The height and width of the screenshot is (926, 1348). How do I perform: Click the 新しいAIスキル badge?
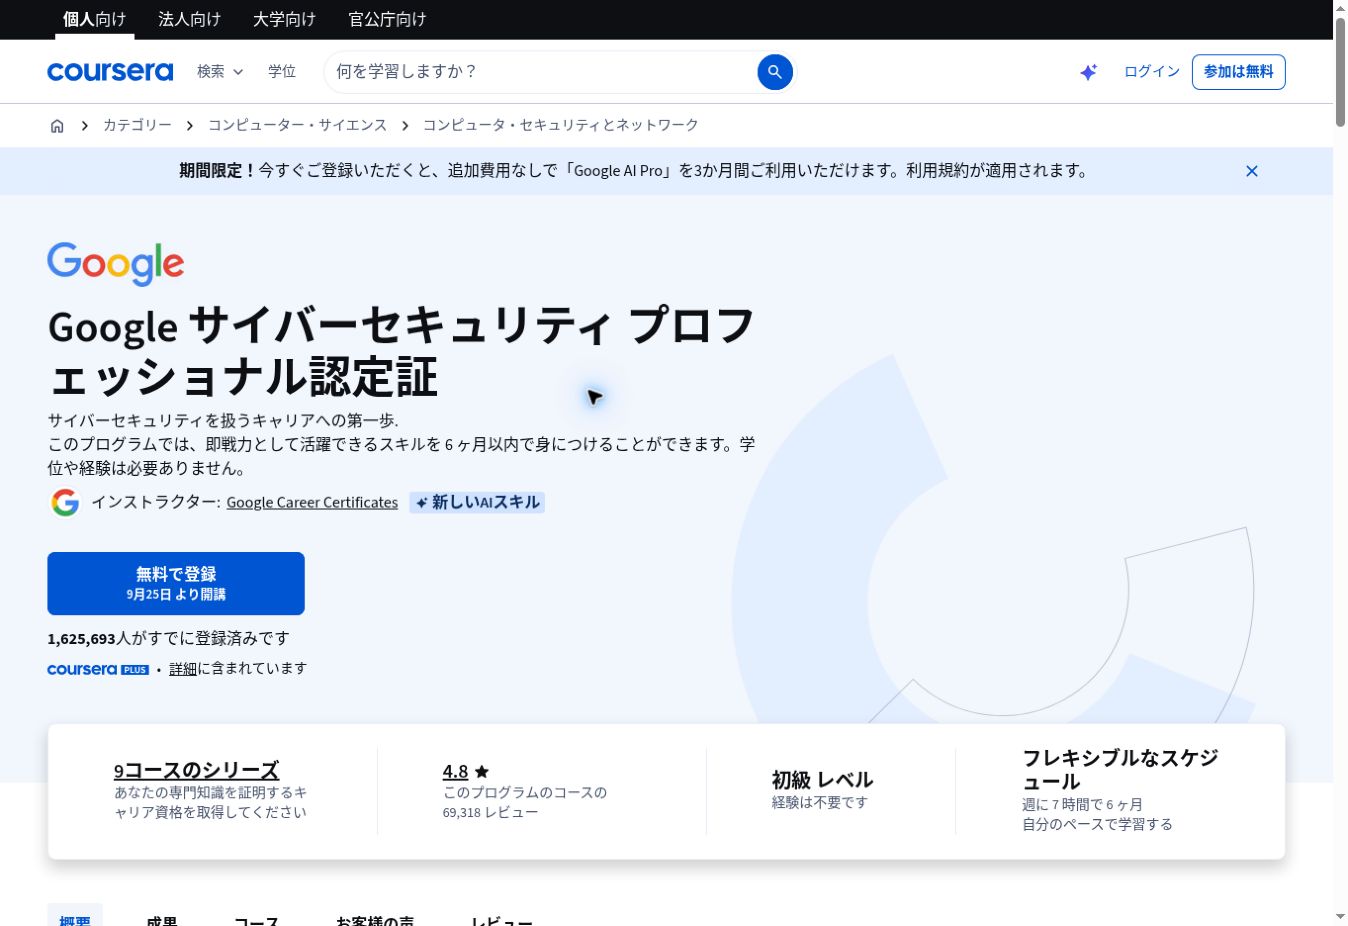point(477,502)
